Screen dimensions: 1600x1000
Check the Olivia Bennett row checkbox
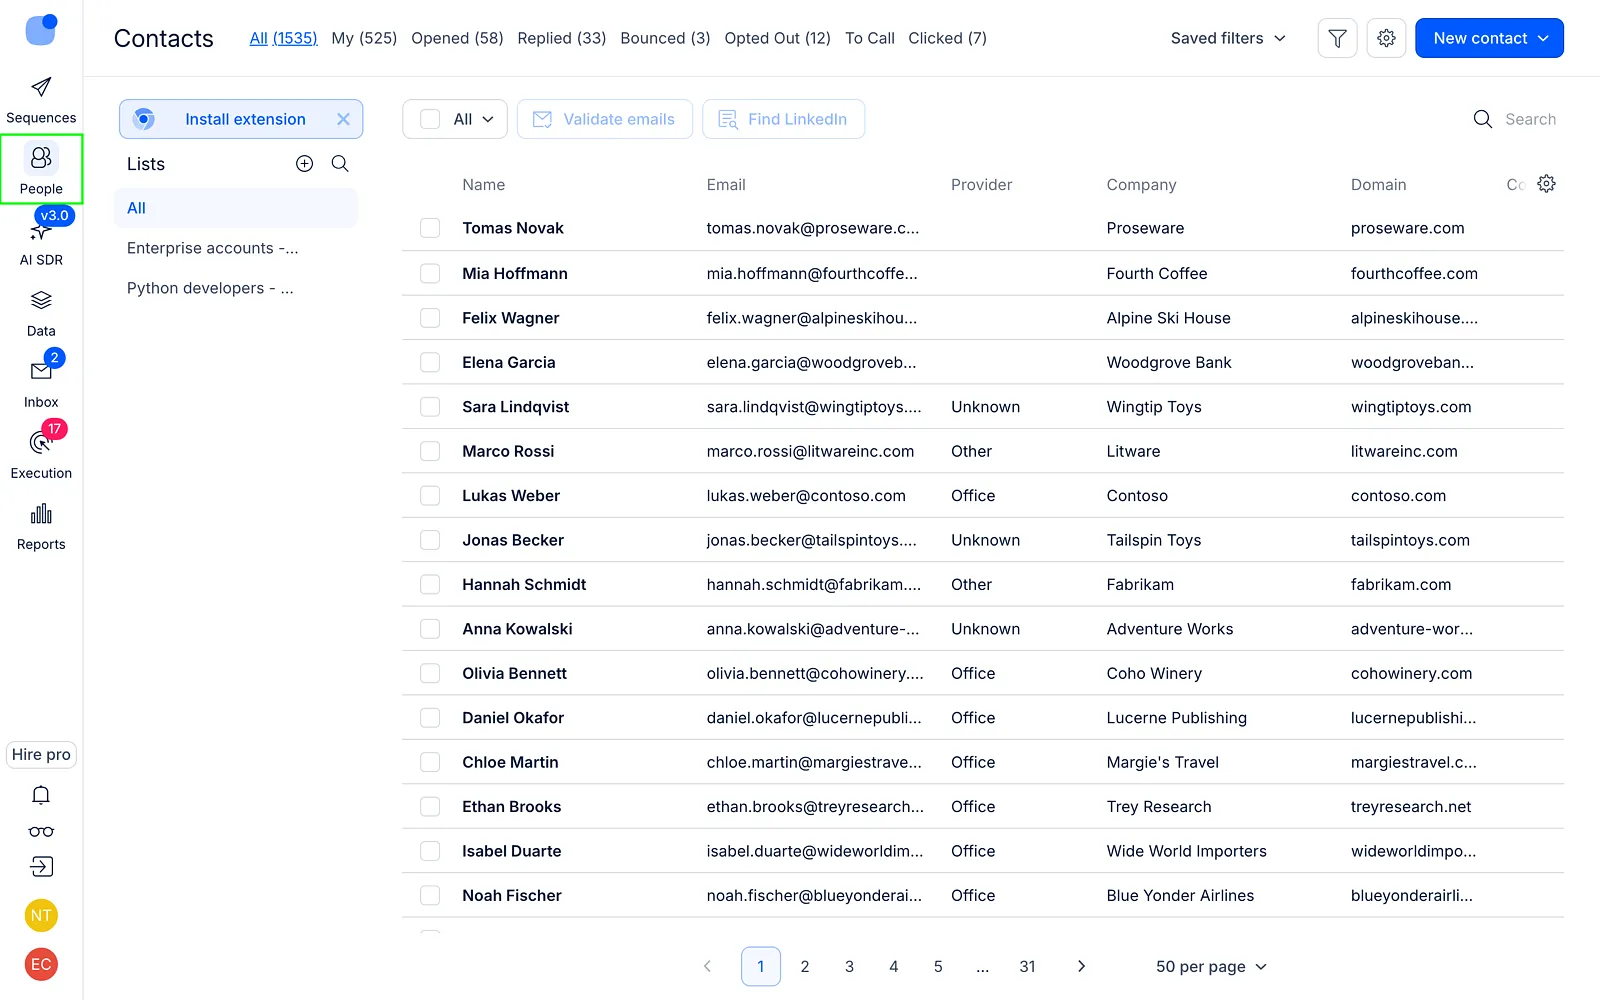430,673
